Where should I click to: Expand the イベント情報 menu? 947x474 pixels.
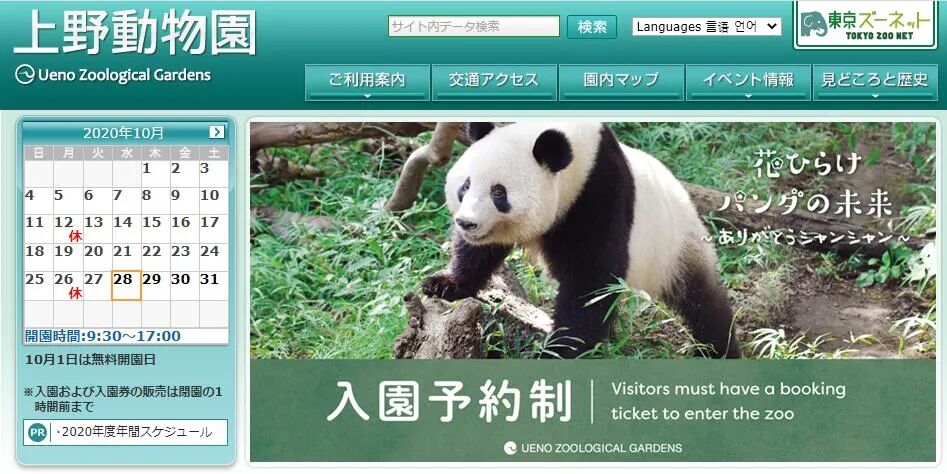click(748, 82)
